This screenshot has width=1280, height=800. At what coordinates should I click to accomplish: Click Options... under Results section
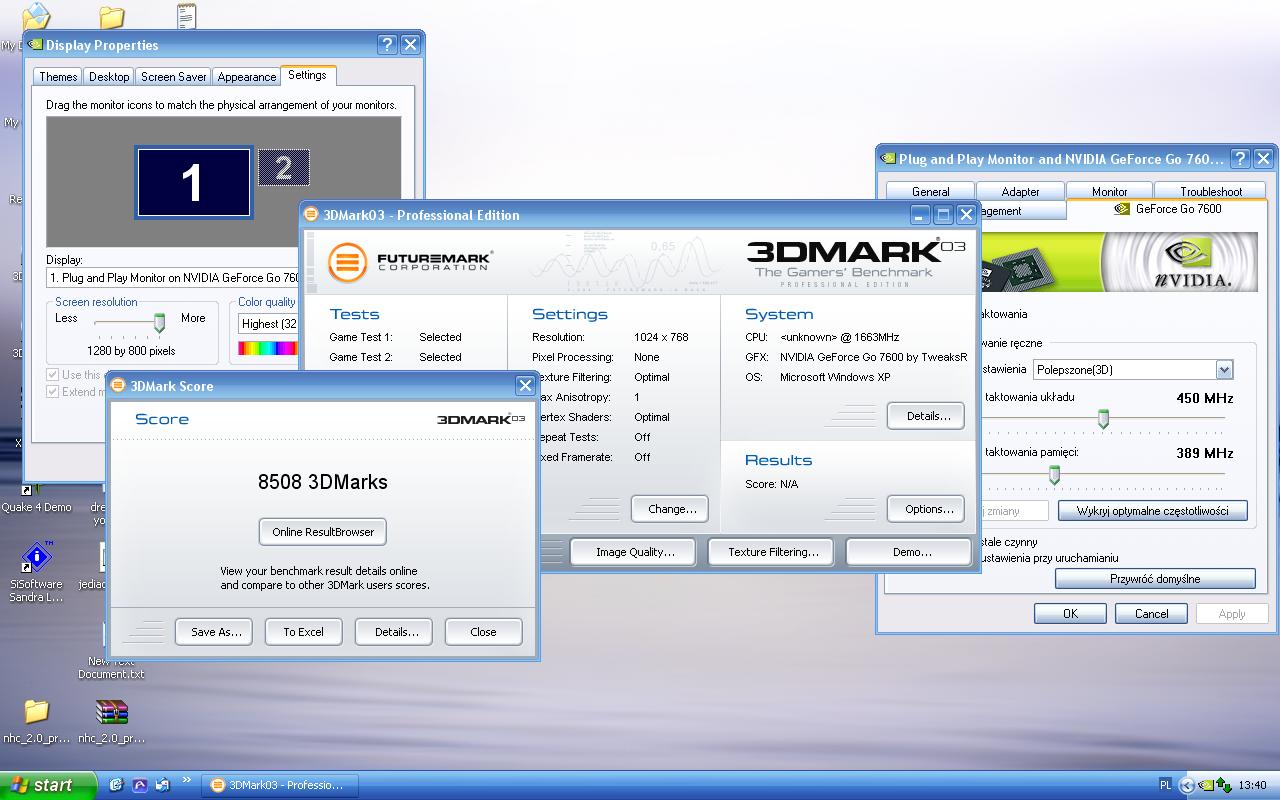(926, 509)
